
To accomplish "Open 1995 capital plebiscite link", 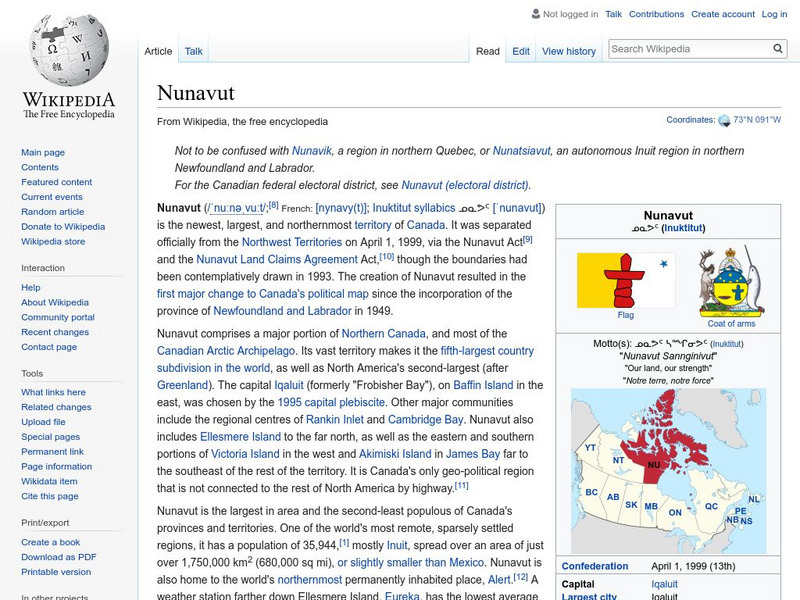I will pyautogui.click(x=331, y=402).
